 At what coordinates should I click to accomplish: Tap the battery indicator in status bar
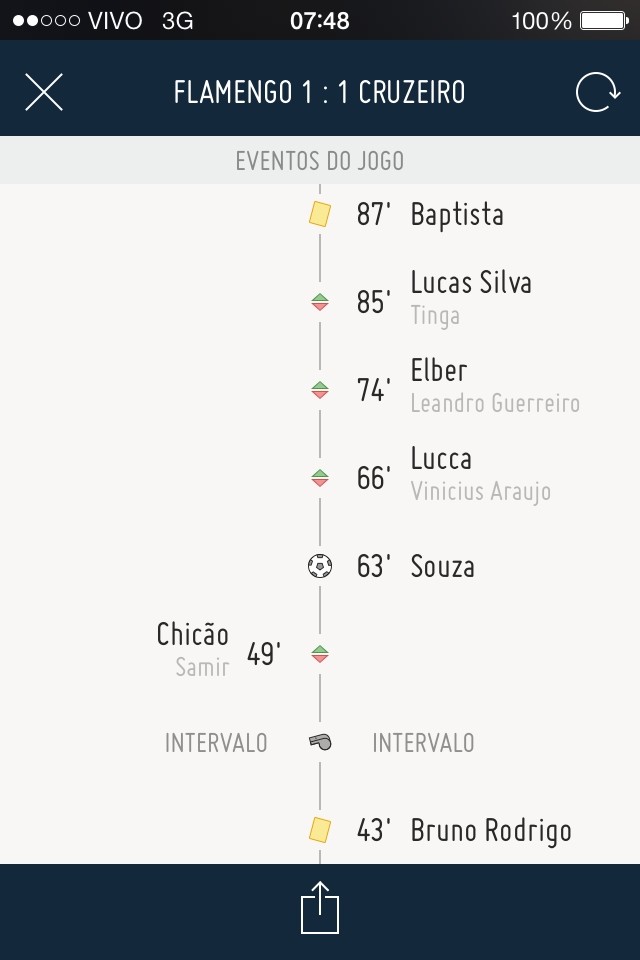(601, 20)
